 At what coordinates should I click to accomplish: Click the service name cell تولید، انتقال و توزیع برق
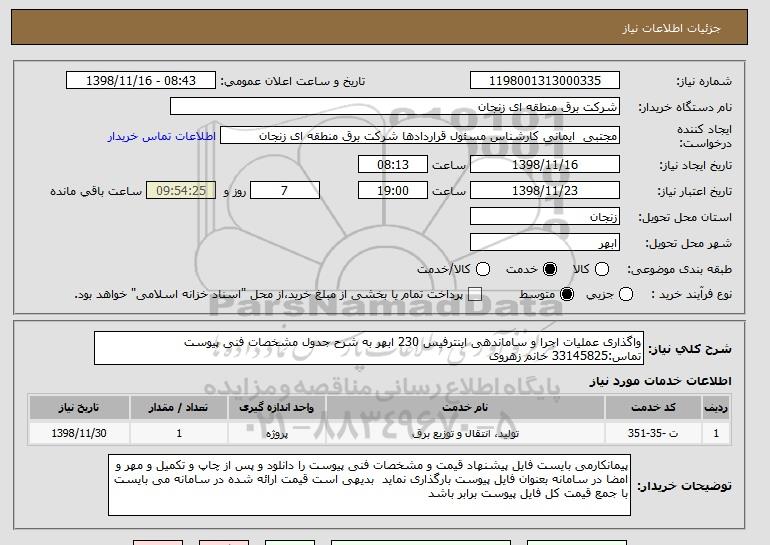465,433
